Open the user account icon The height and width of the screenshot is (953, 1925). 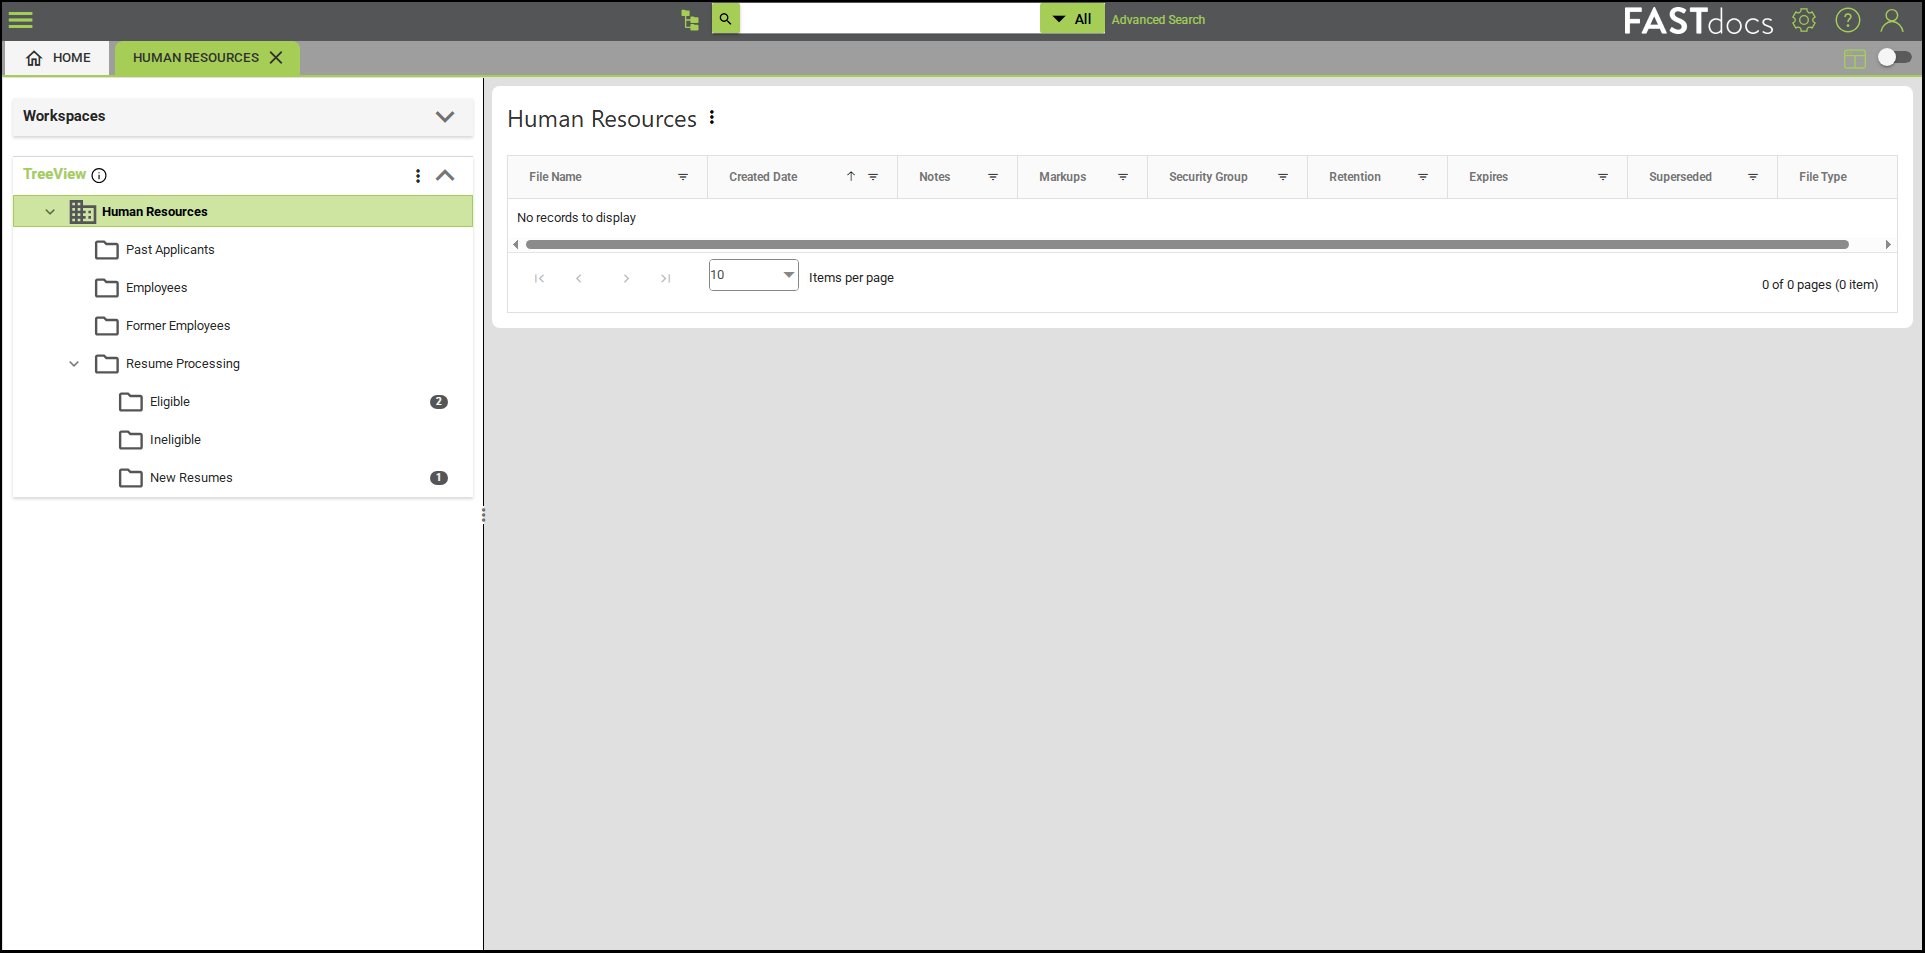tap(1891, 20)
